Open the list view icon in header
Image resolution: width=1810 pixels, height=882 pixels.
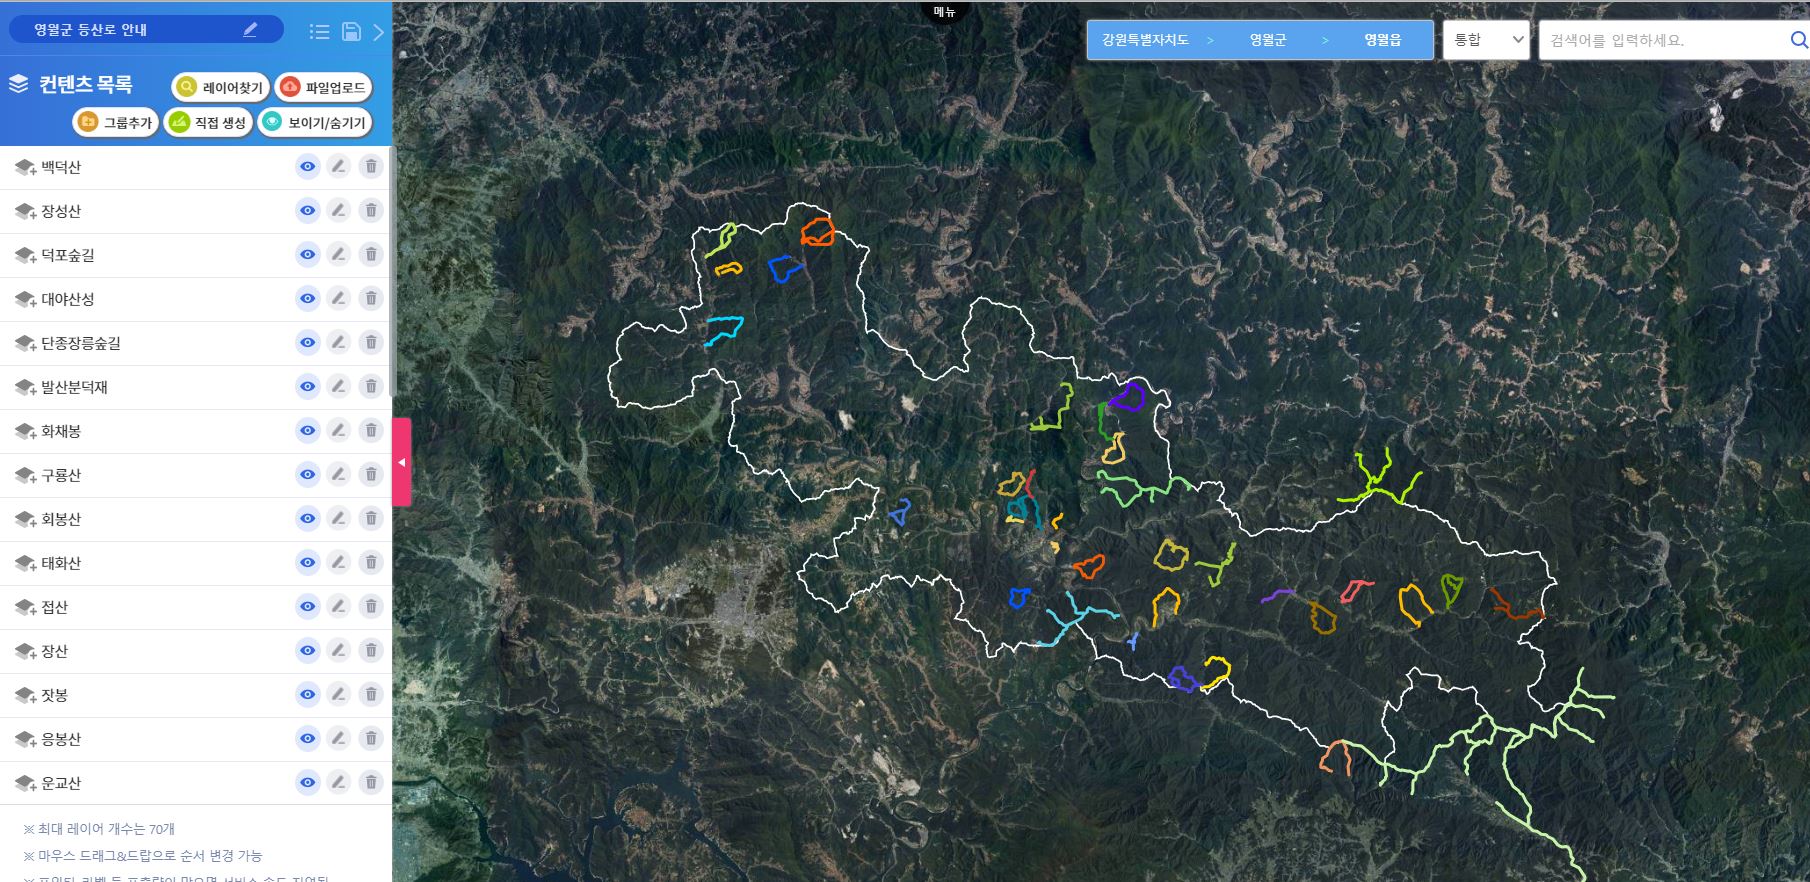coord(319,32)
